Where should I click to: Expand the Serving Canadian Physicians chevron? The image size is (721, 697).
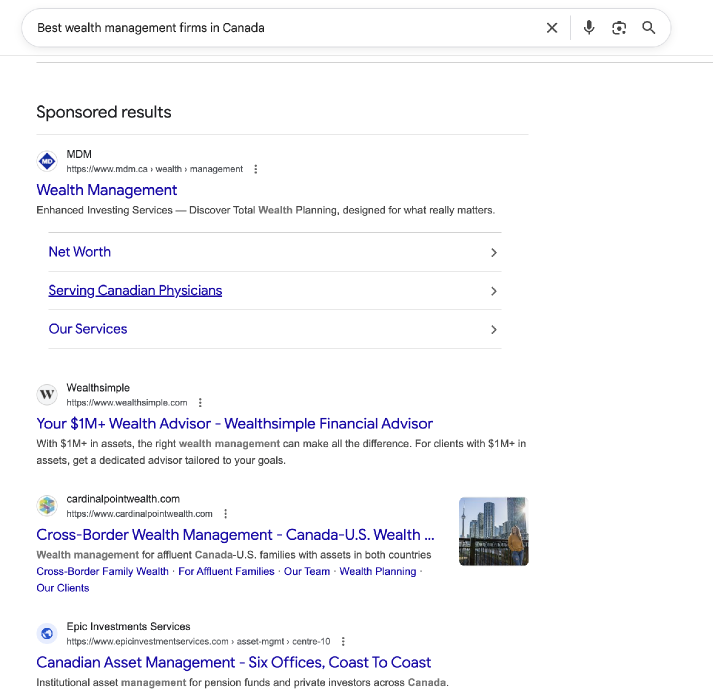pos(493,291)
